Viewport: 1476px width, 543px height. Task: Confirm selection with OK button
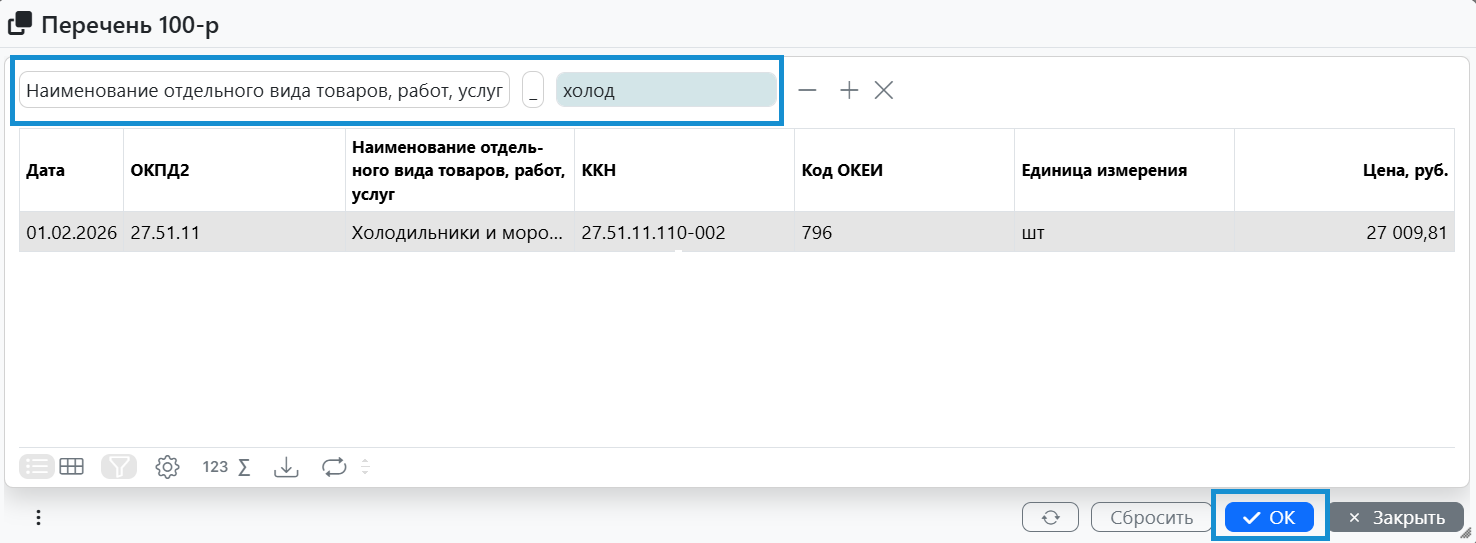pyautogui.click(x=1269, y=517)
